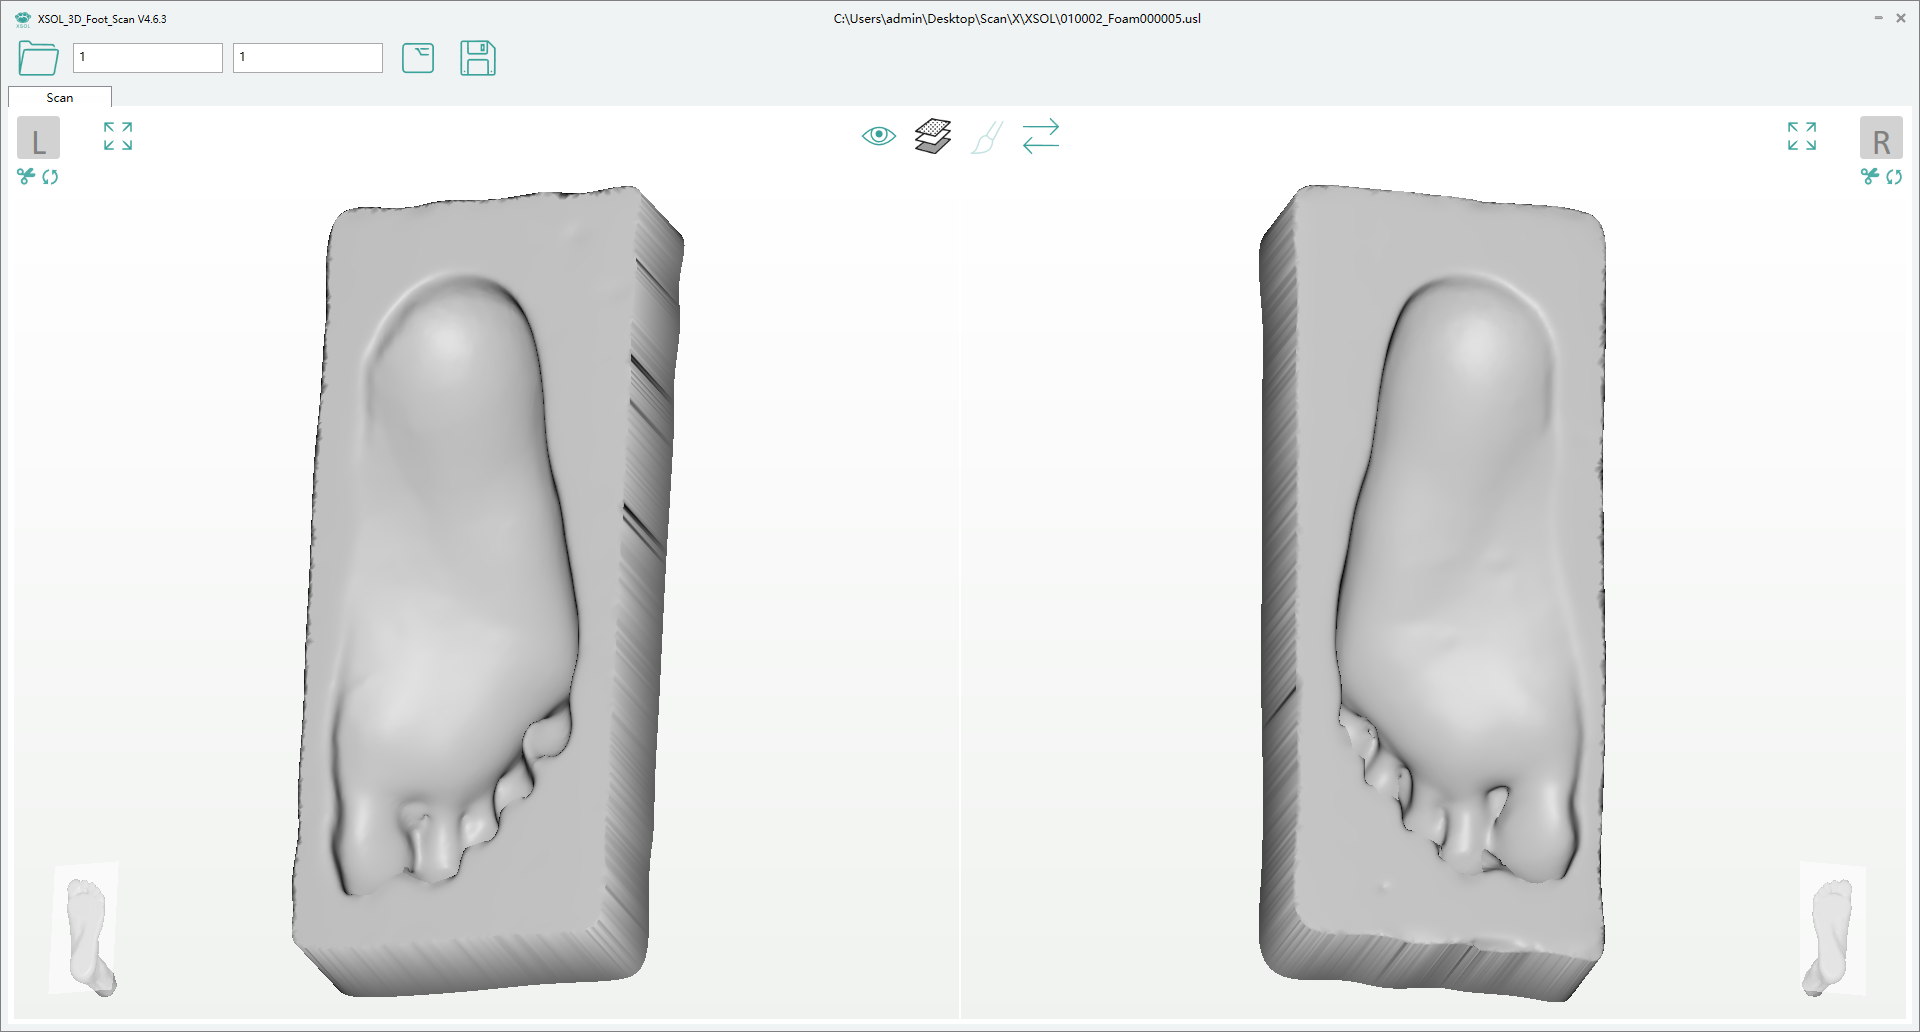Click the swap left/right arrows icon
1920x1032 pixels.
click(x=1040, y=137)
